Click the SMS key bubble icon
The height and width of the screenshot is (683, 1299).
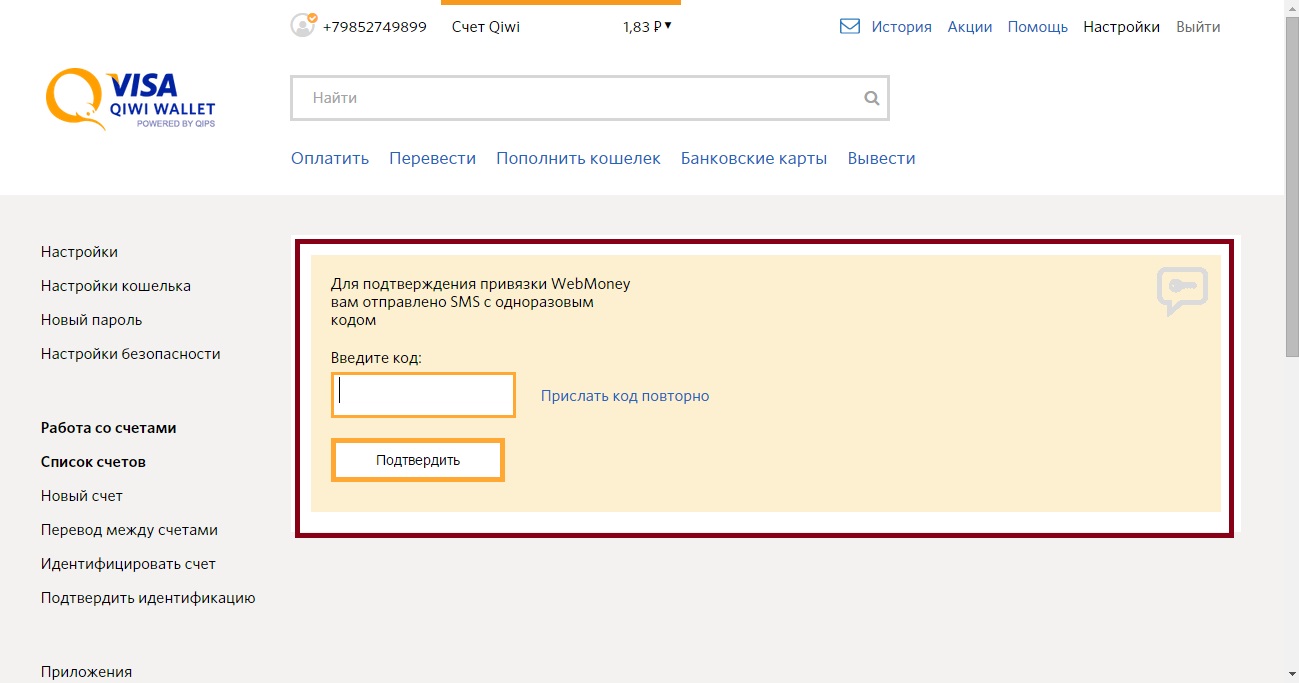point(1183,291)
